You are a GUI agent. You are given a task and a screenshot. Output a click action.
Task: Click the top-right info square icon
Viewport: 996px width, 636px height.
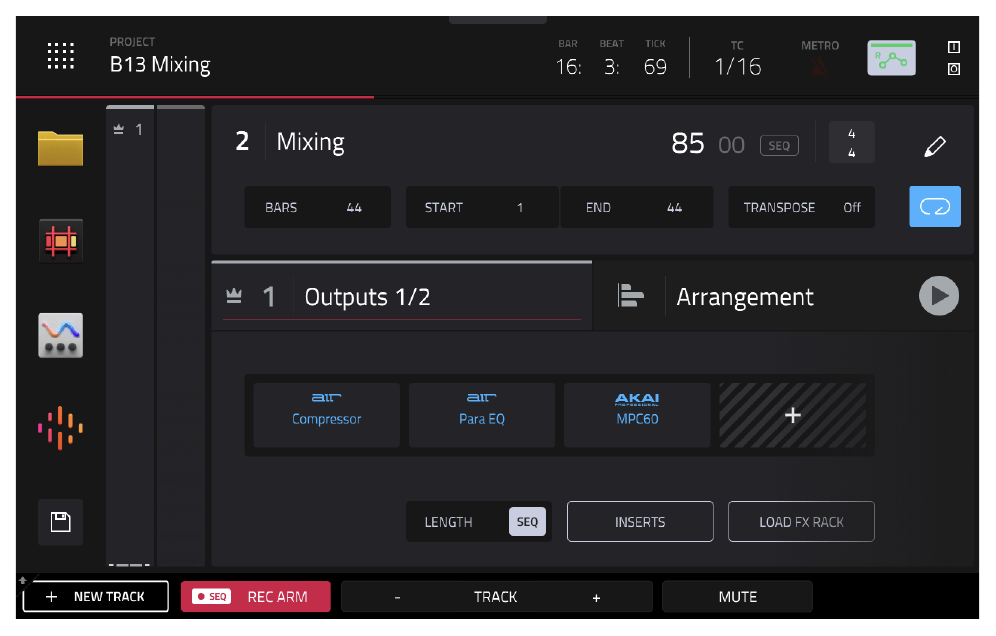pos(953,47)
